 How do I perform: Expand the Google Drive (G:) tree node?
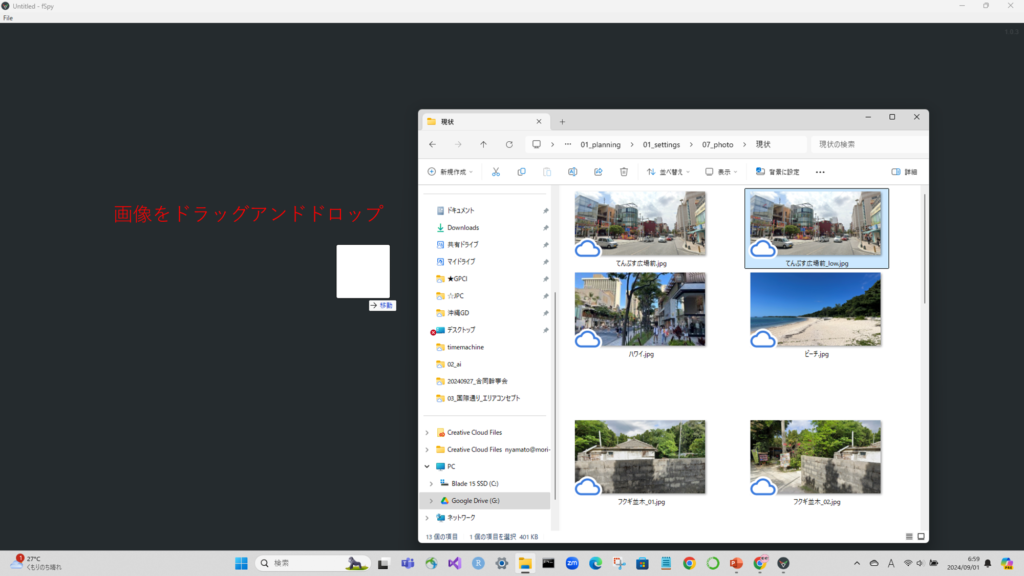pyautogui.click(x=431, y=500)
